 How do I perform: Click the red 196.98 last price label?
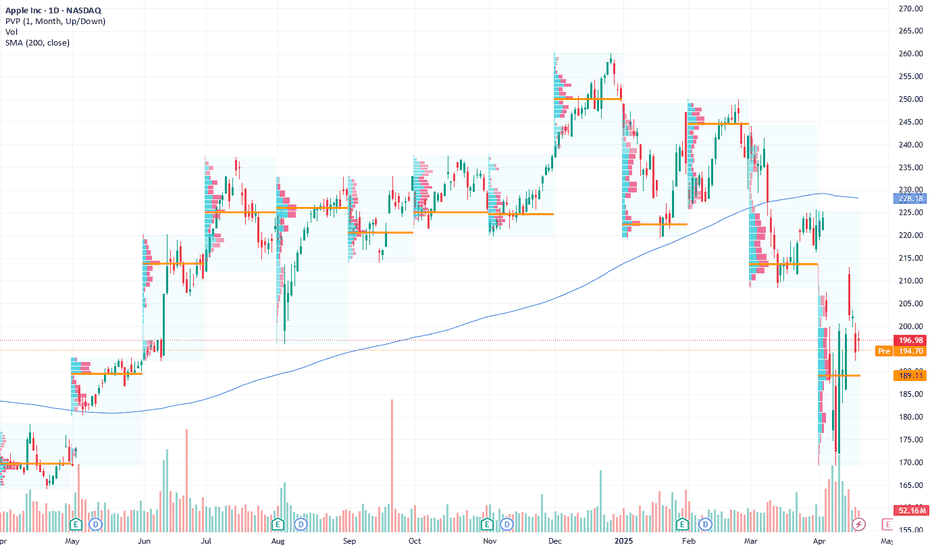click(x=911, y=340)
